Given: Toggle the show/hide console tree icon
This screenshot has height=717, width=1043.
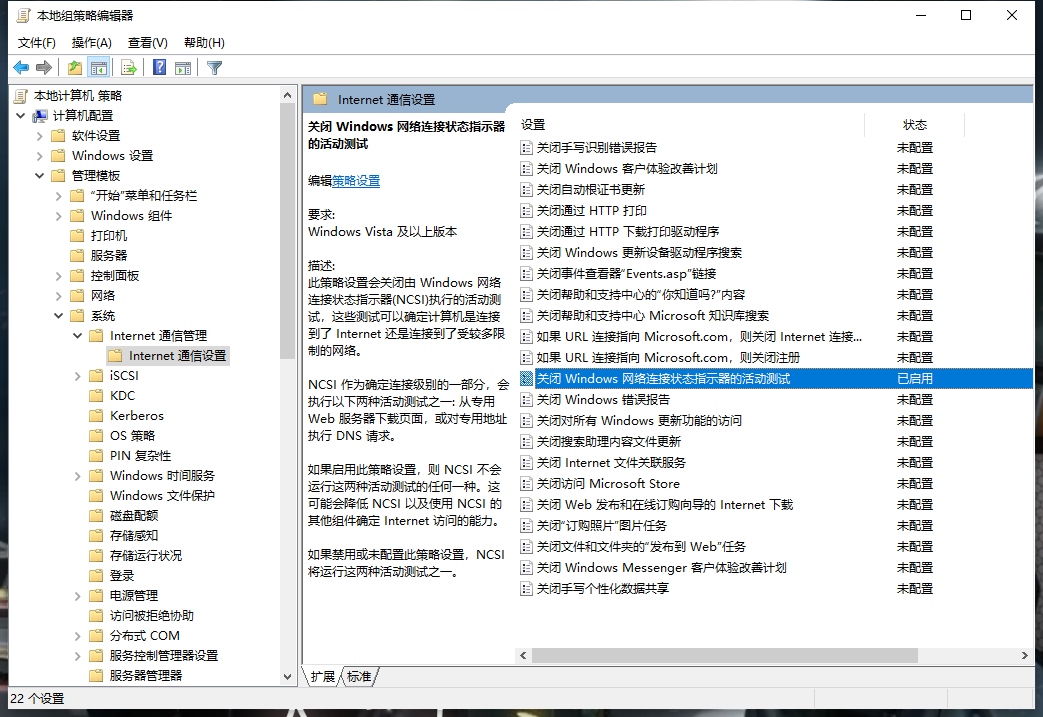Looking at the screenshot, I should coord(98,67).
